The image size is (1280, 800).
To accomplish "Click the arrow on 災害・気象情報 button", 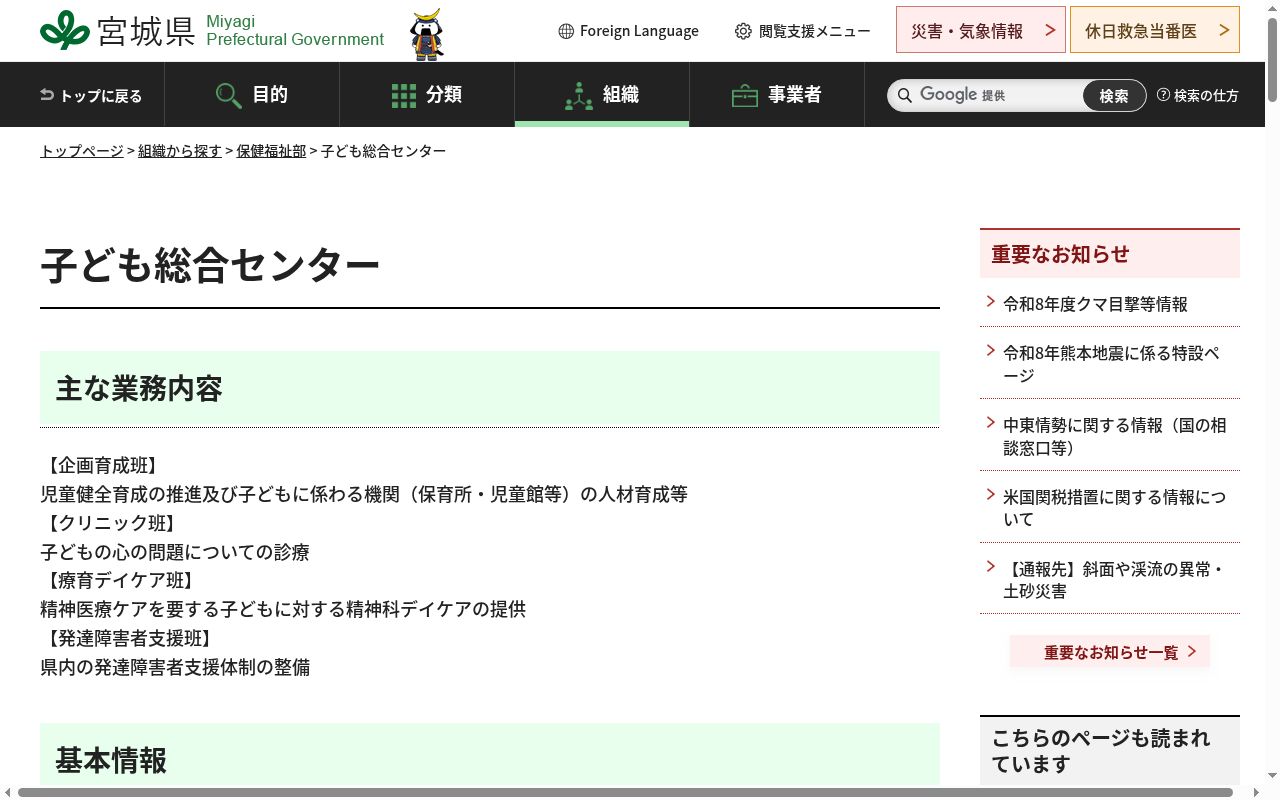I will coord(1050,30).
